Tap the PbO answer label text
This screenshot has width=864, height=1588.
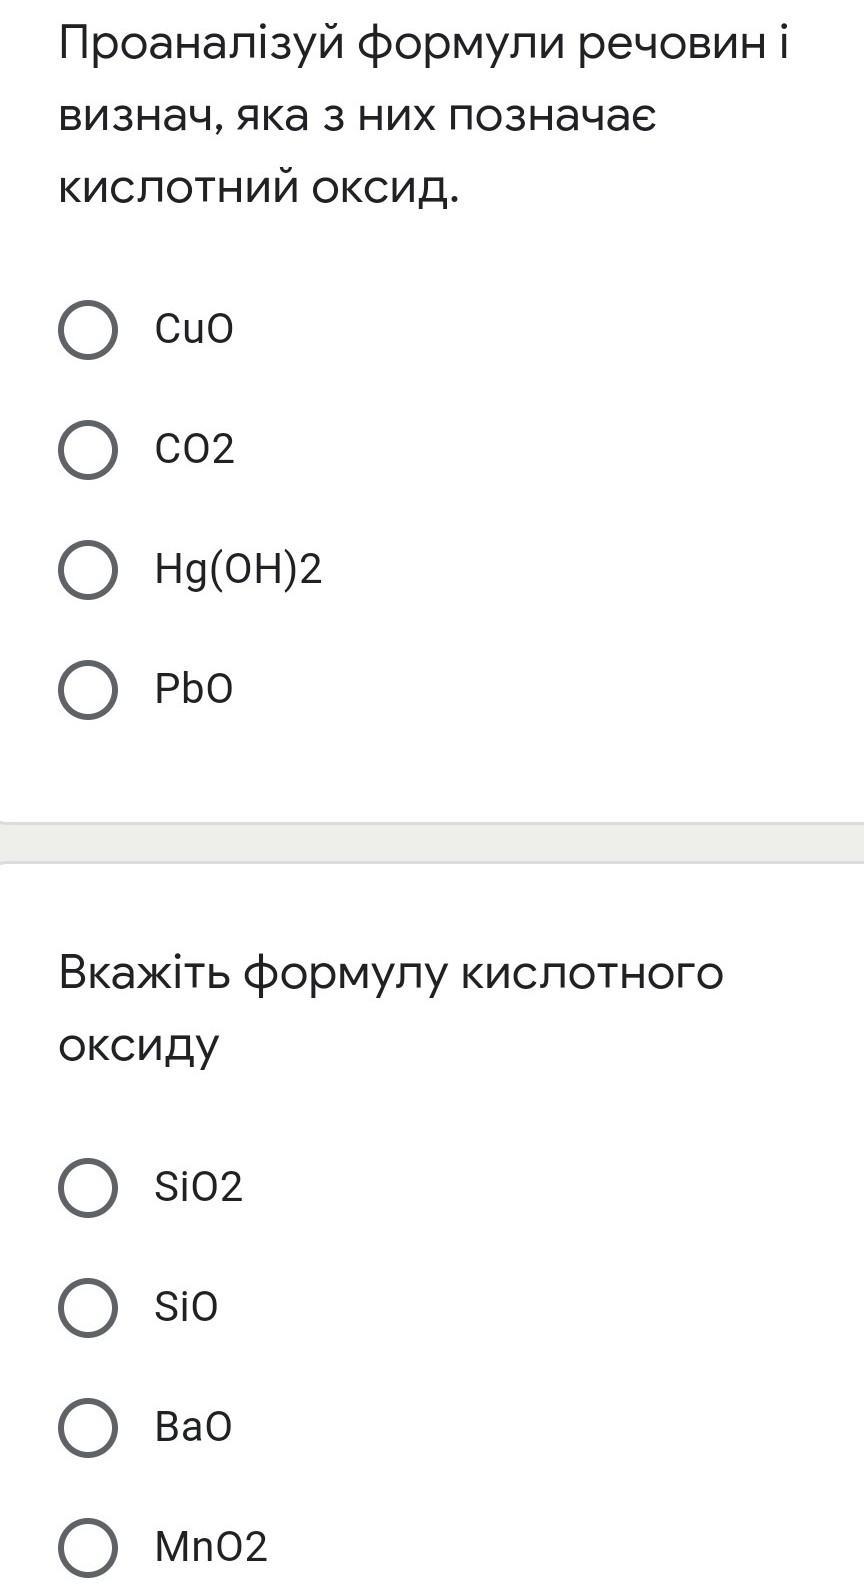(194, 689)
